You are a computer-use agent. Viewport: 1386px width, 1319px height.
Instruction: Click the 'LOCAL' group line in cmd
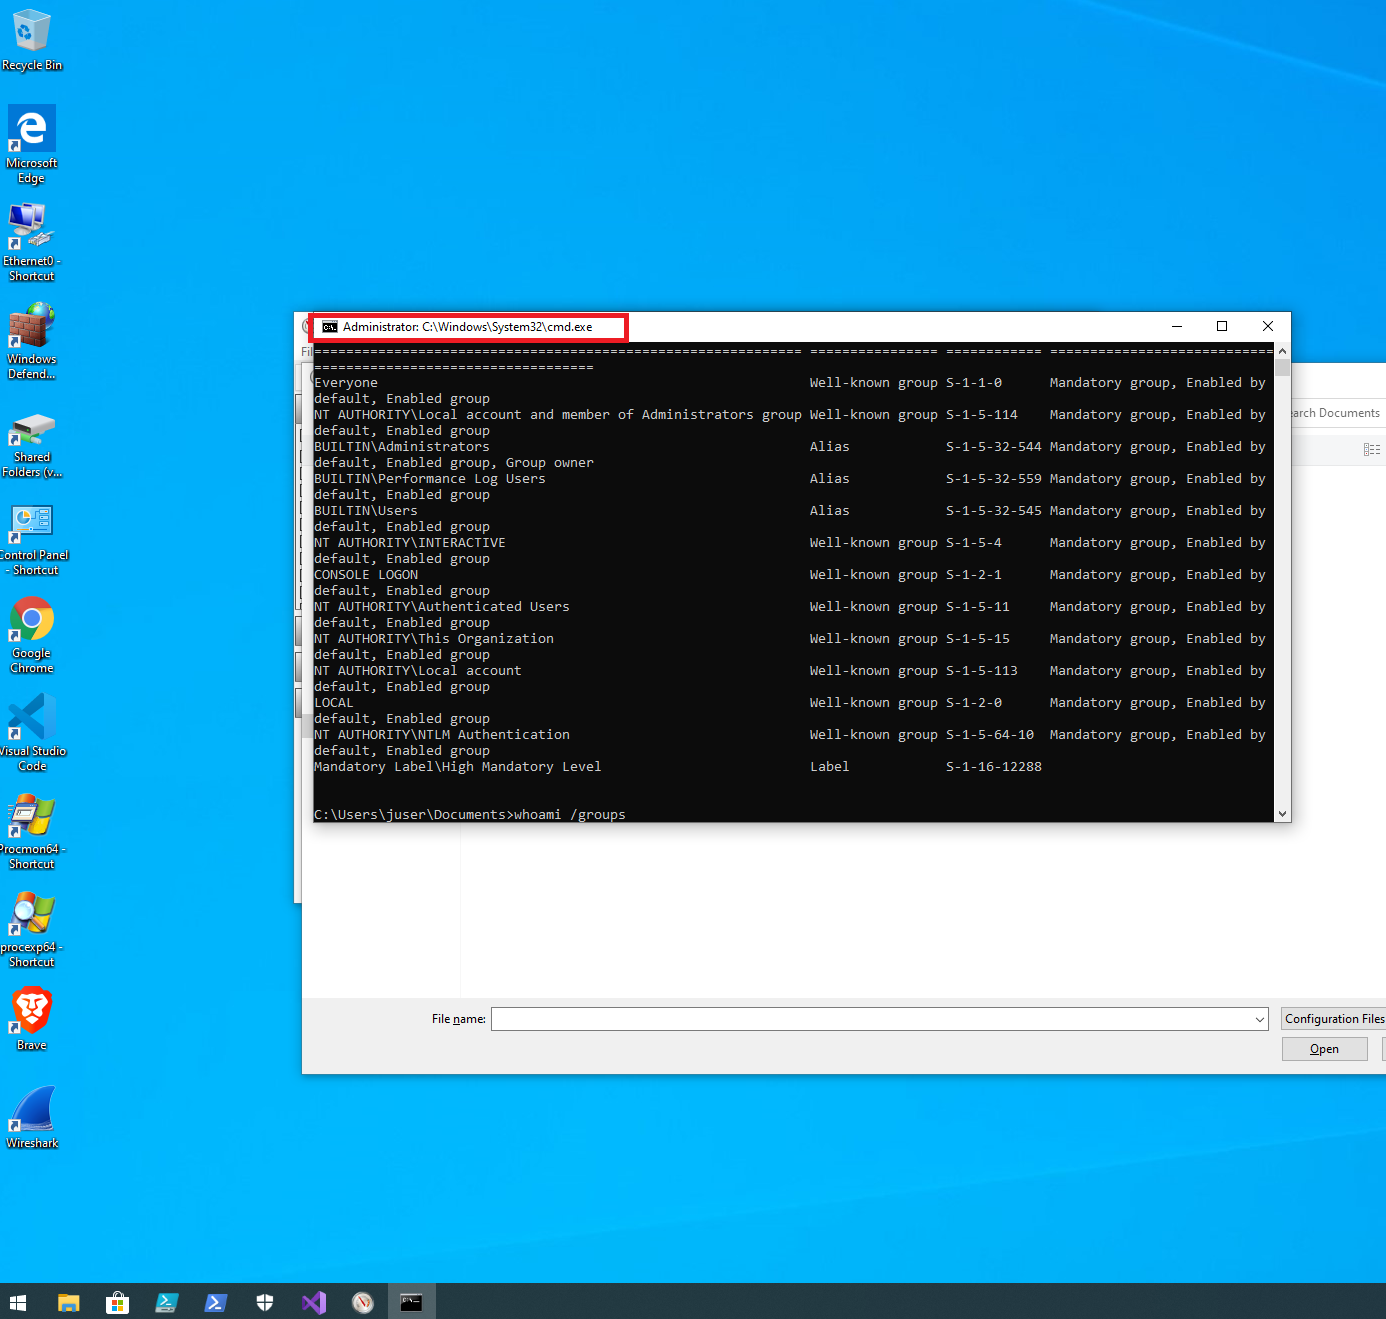[334, 702]
